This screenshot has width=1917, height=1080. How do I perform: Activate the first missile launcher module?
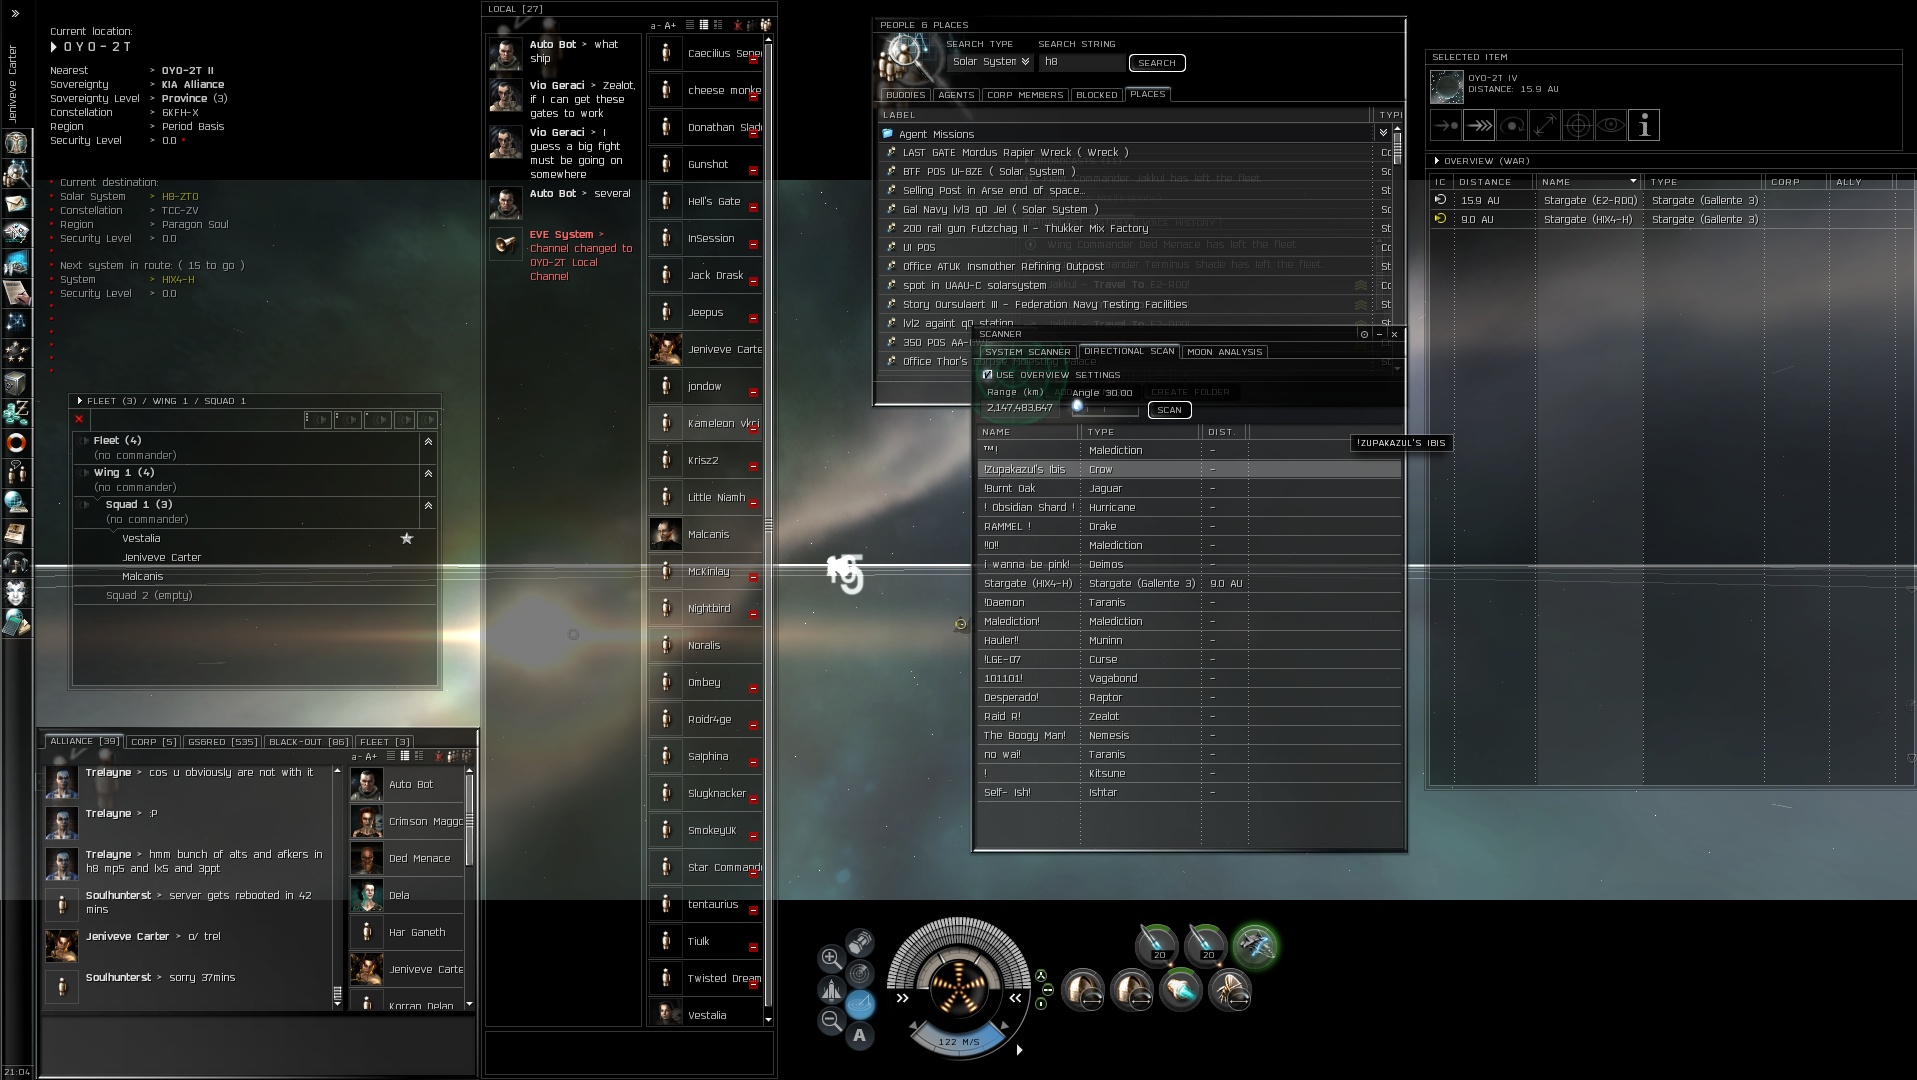(x=1157, y=944)
